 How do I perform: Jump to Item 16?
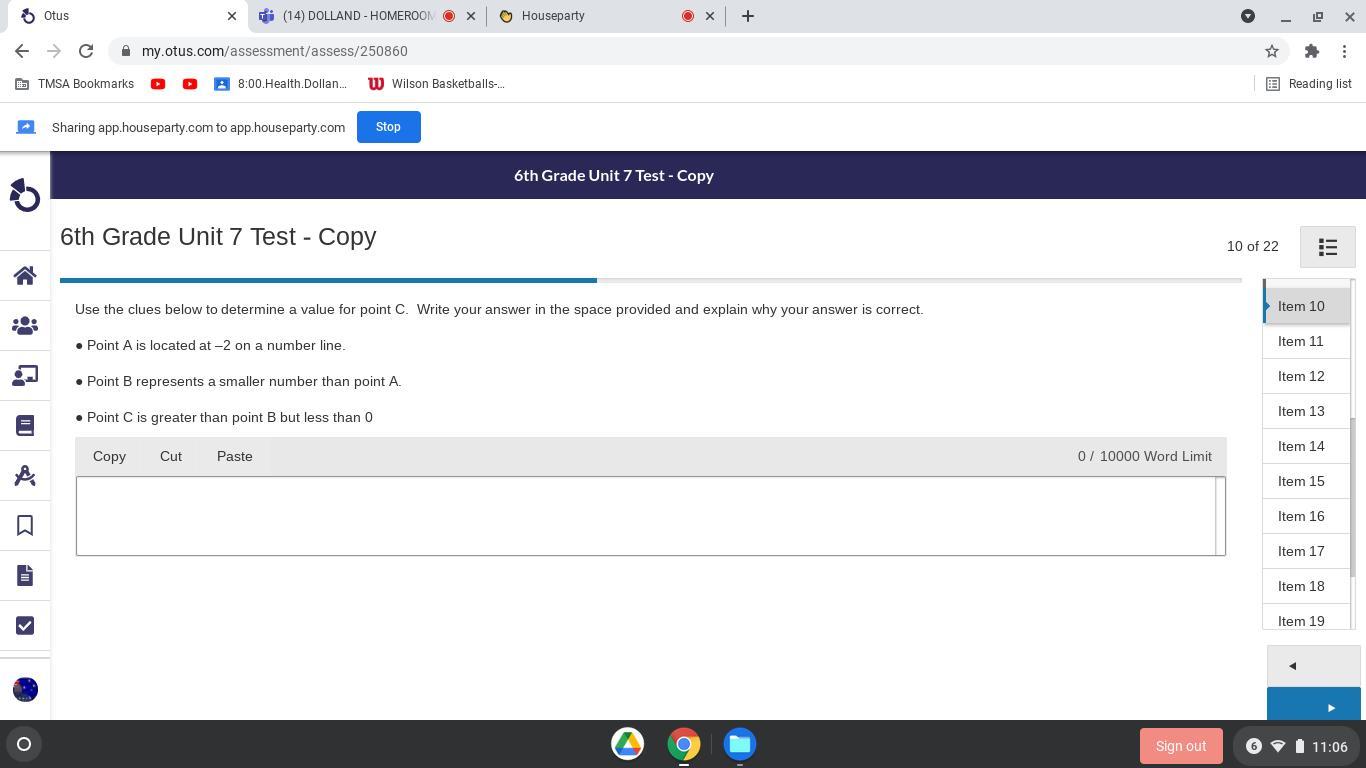pos(1307,516)
